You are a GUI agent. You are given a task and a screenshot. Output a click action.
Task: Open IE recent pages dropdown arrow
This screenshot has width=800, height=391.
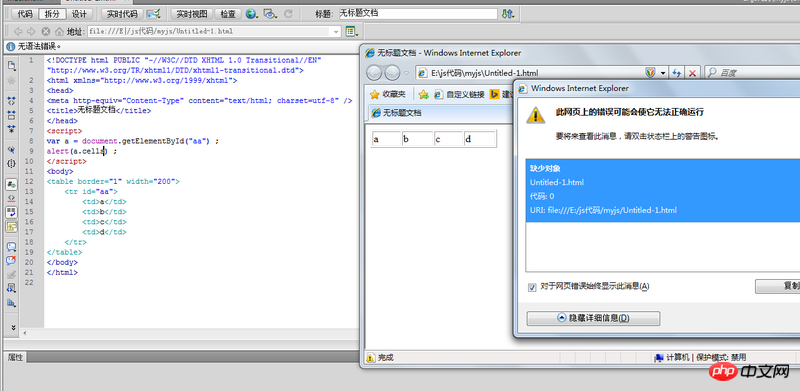tap(407, 74)
